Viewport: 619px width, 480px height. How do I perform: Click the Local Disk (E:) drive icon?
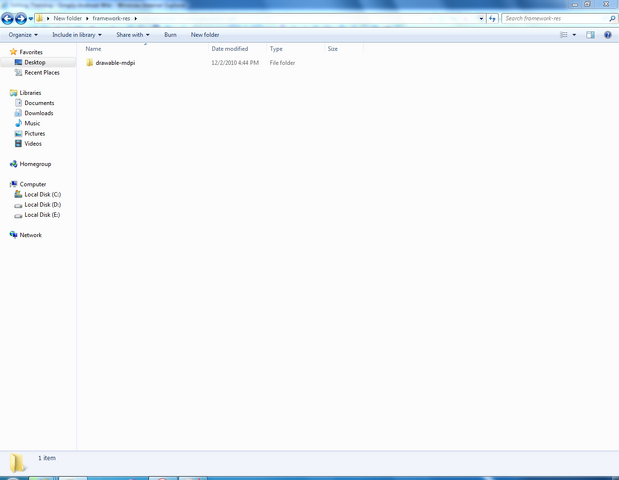18,216
